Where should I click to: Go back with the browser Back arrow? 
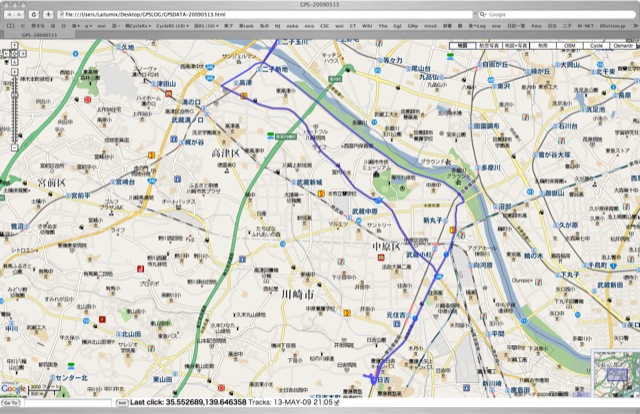[x=9, y=14]
